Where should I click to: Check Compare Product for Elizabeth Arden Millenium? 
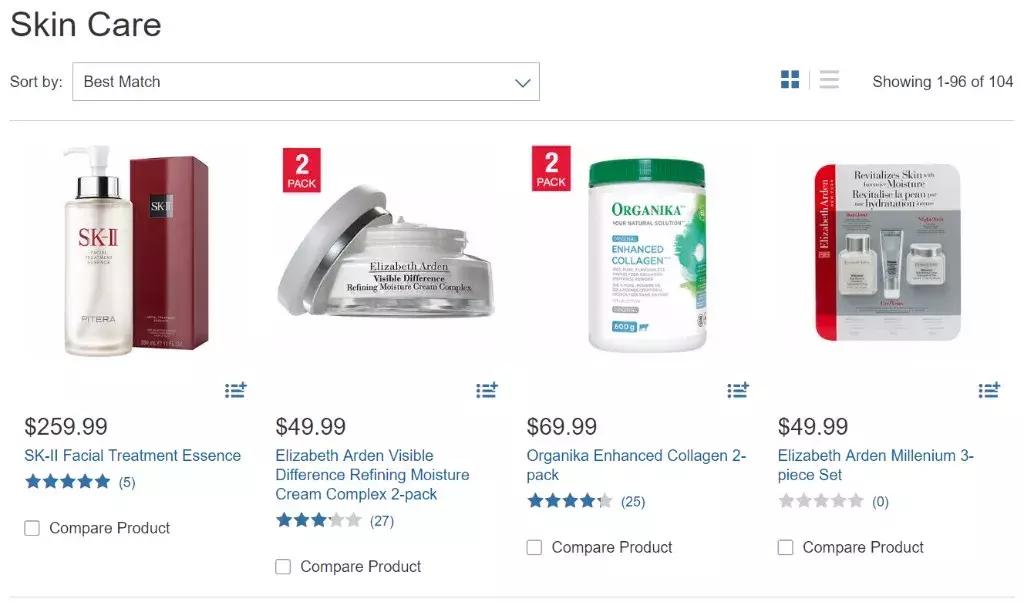point(785,547)
